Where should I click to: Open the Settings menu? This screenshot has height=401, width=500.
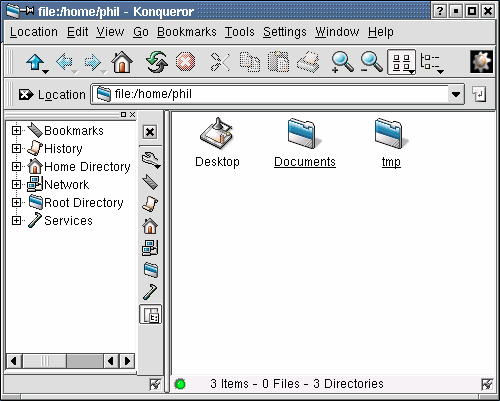pyautogui.click(x=285, y=32)
